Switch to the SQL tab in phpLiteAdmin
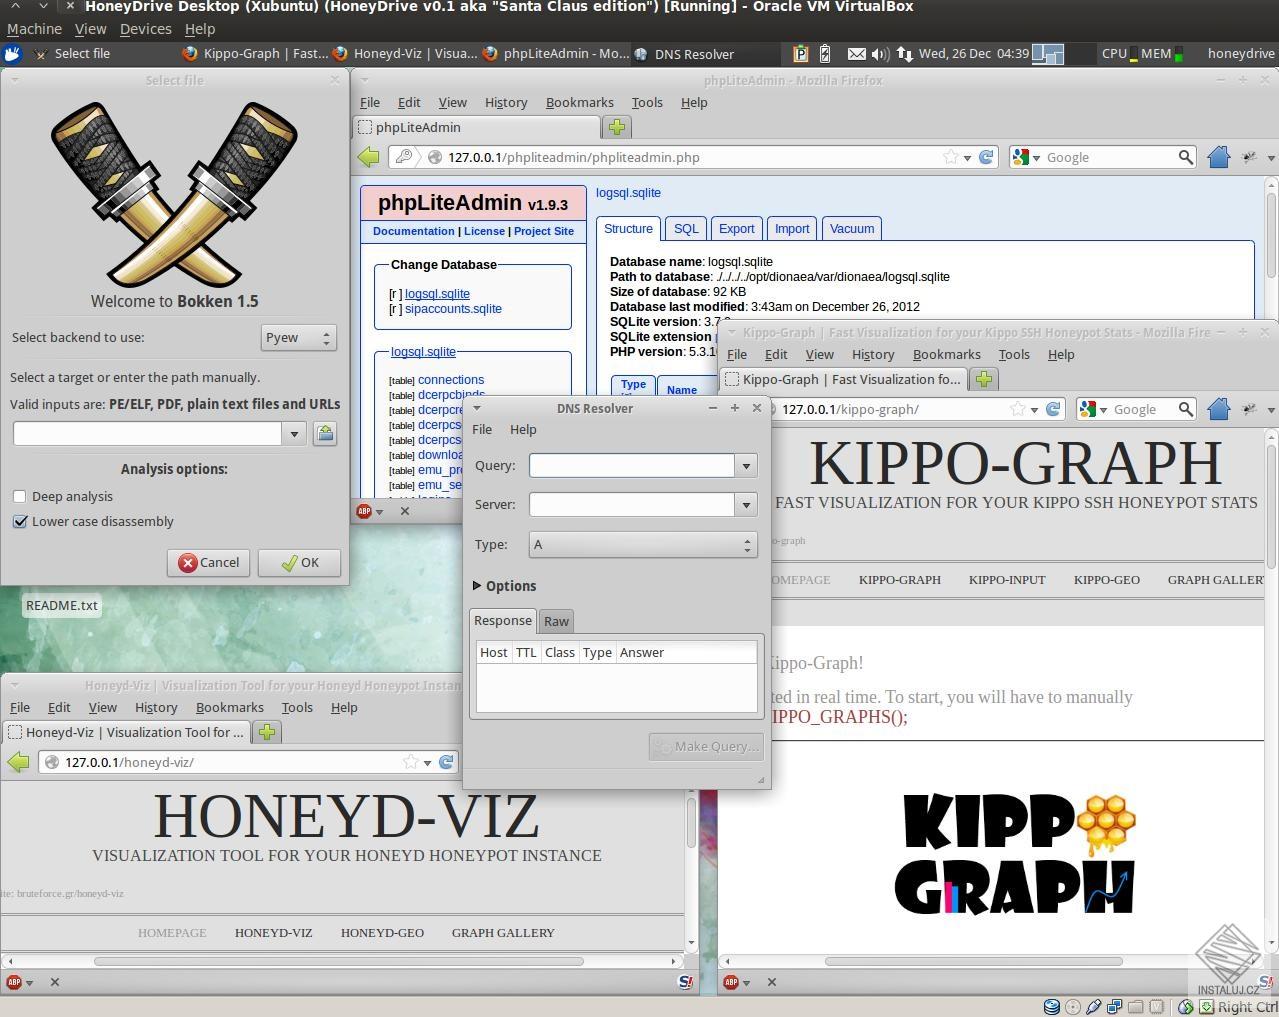This screenshot has width=1279, height=1017. [686, 228]
